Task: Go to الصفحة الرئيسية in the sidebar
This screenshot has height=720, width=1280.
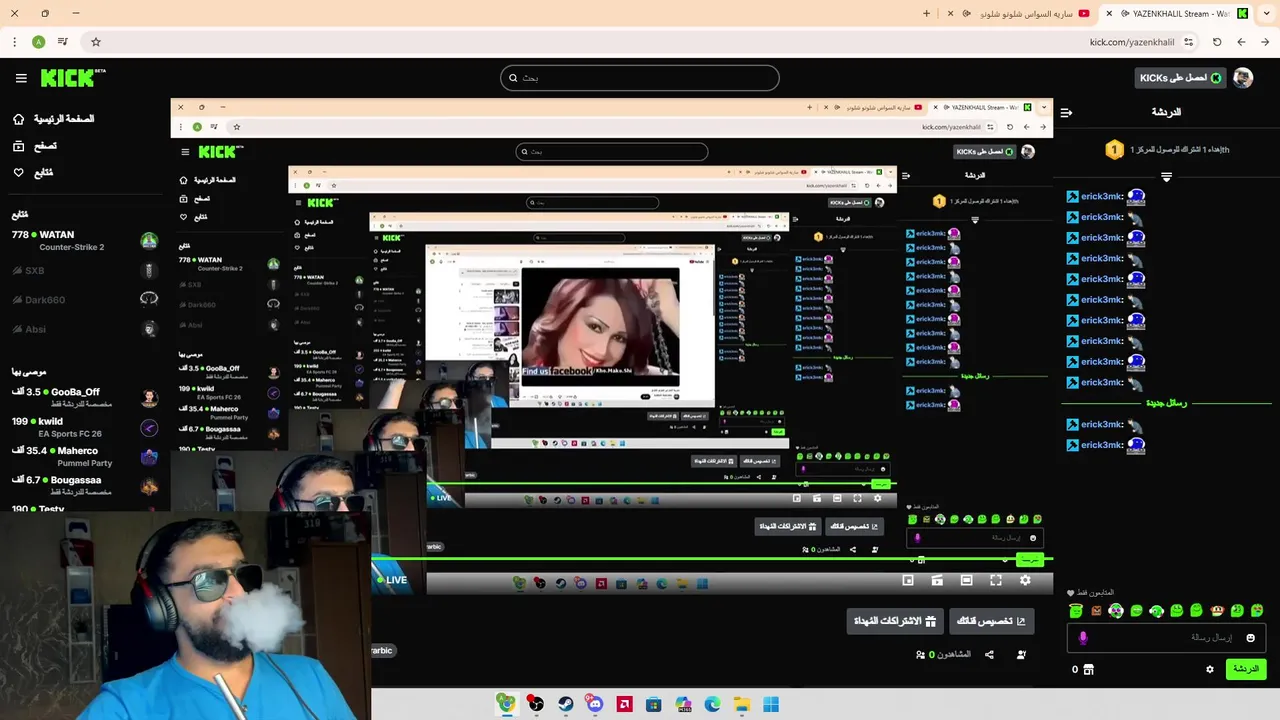Action: click(x=55, y=119)
